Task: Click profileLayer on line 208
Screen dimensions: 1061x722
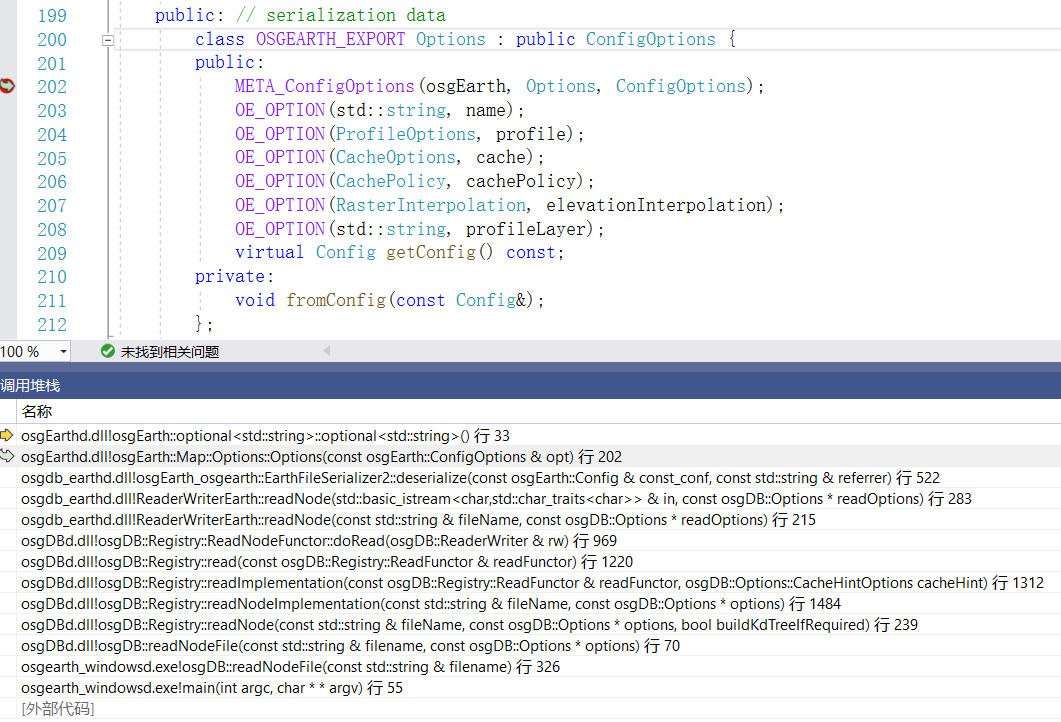Action: pyautogui.click(x=525, y=229)
